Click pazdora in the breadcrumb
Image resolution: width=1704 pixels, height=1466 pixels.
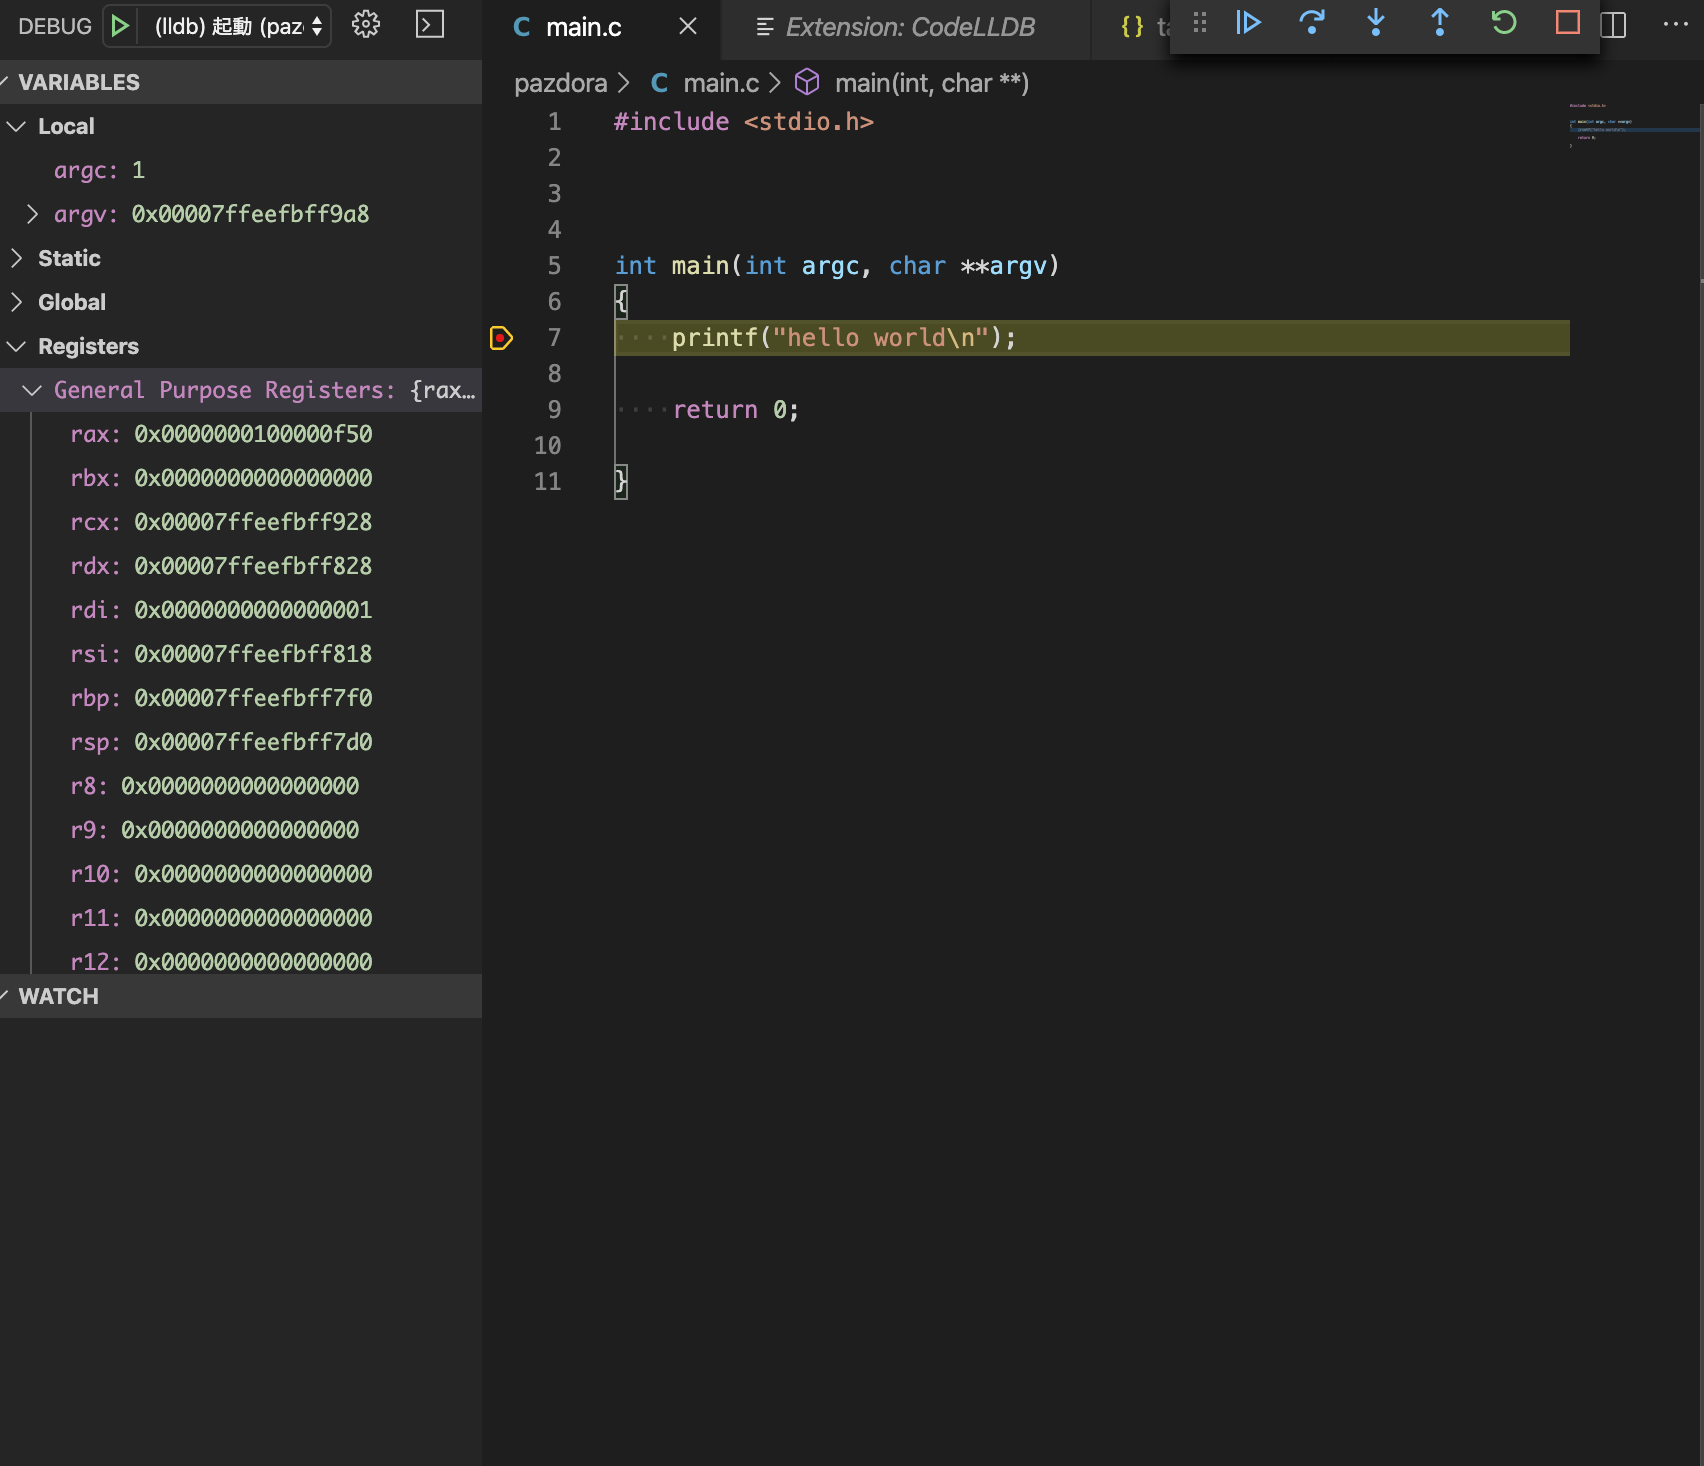tap(560, 83)
